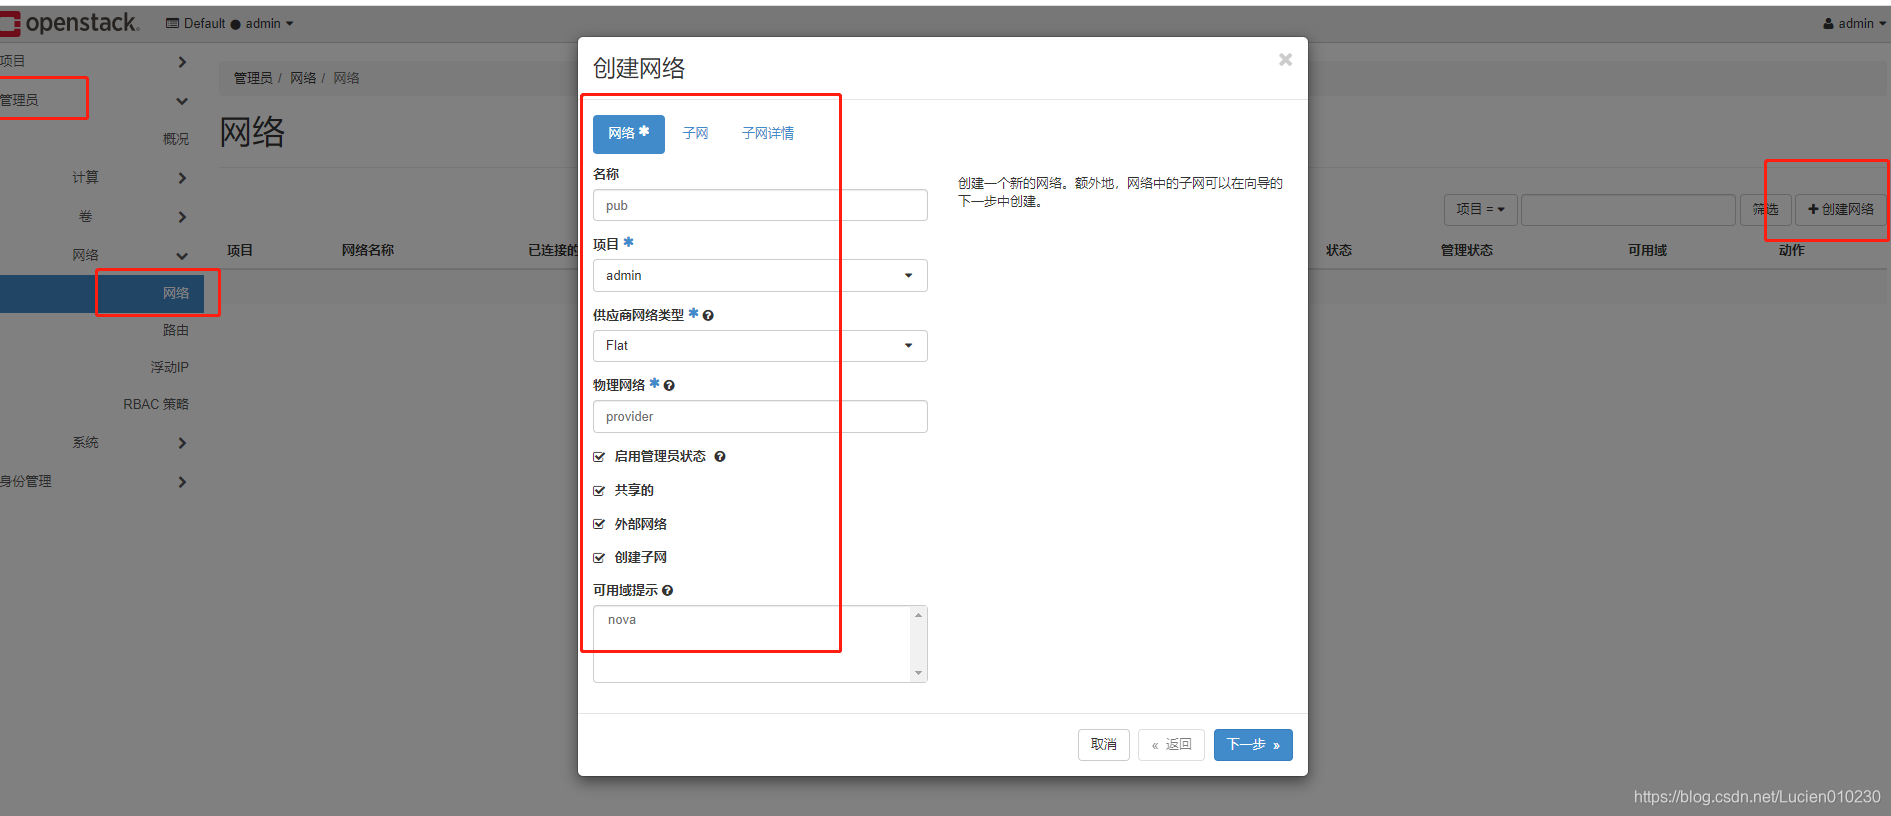Open the admin user menu at top right
This screenshot has width=1891, height=816.
1854,24
